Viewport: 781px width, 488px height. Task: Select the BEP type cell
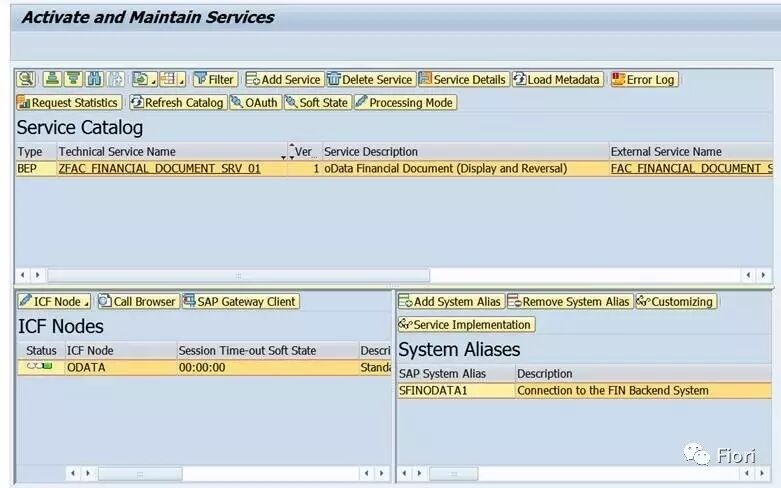pyautogui.click(x=36, y=168)
